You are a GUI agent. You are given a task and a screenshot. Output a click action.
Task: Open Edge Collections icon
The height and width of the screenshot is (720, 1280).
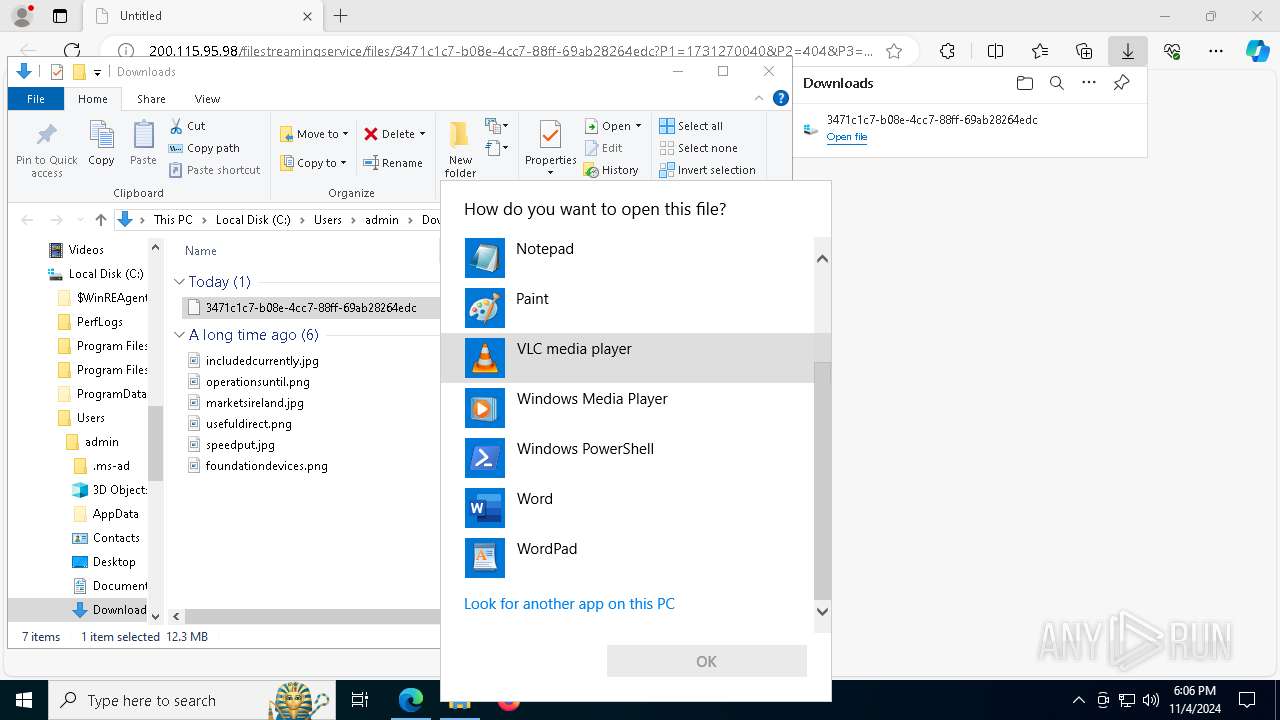click(x=1084, y=51)
